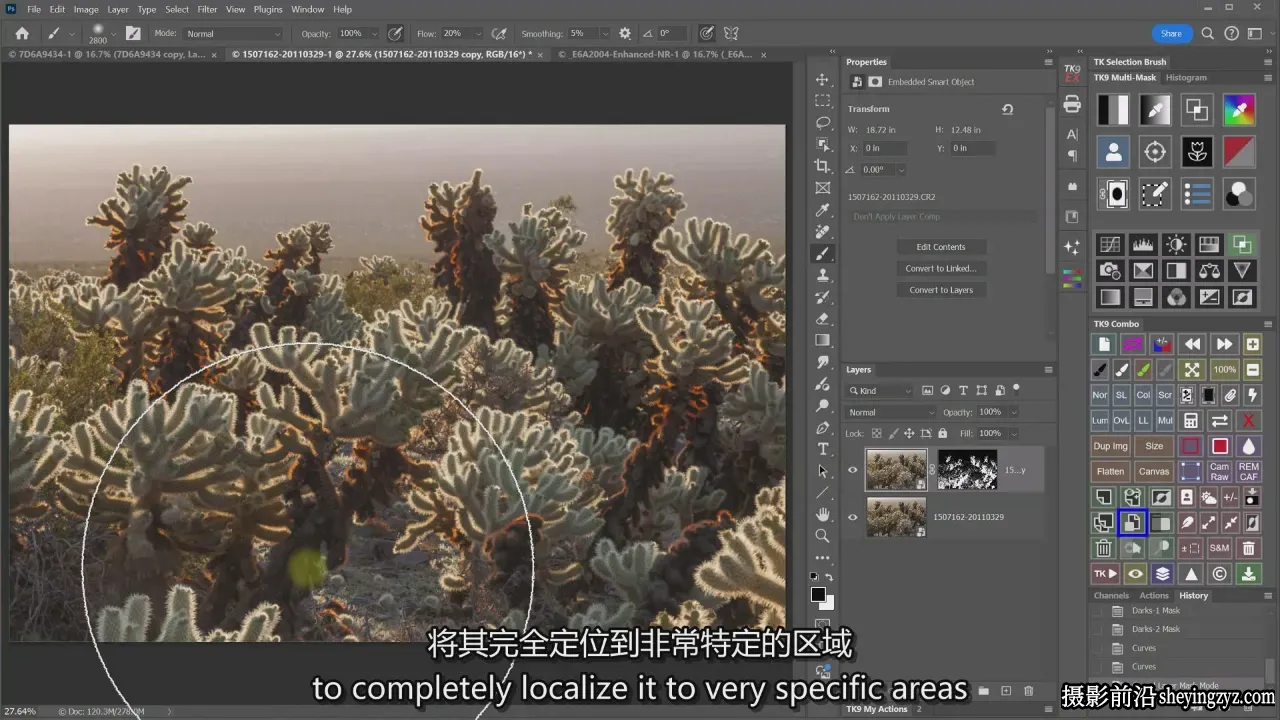Viewport: 1280px width, 720px height.
Task: Click the TK9 person mask icon
Action: coord(1113,152)
